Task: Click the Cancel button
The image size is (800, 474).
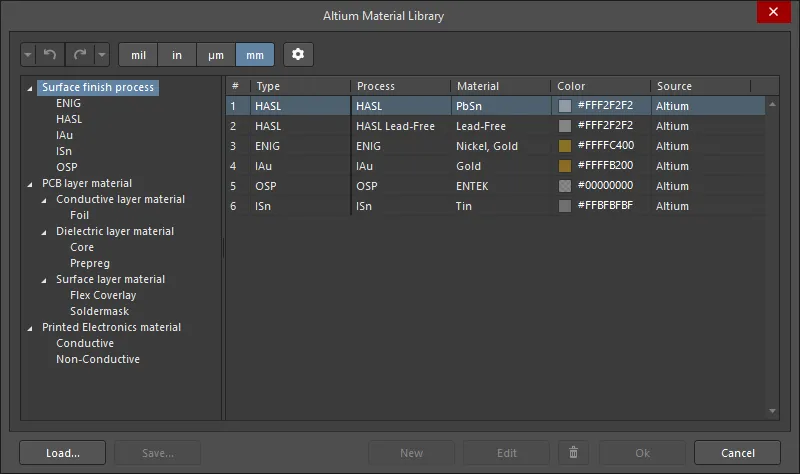Action: click(x=738, y=453)
